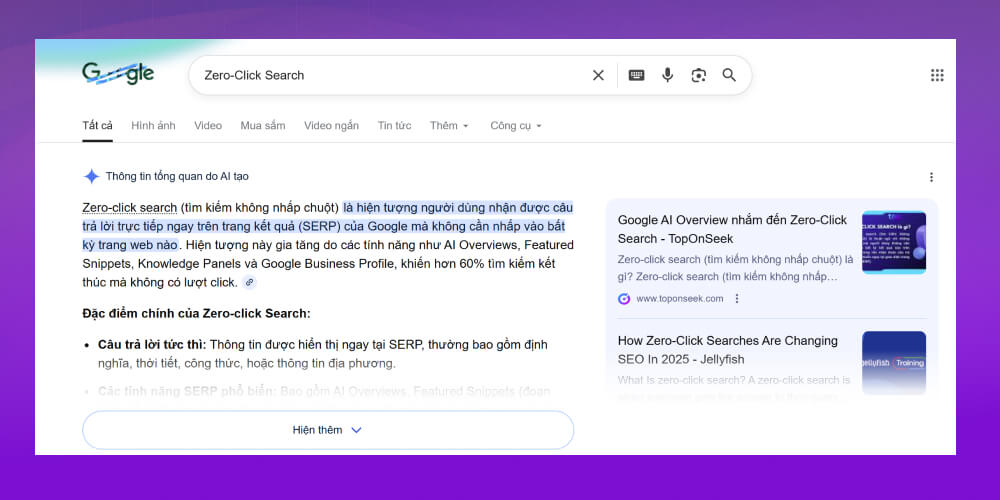Image resolution: width=1000 pixels, height=500 pixels.
Task: Open How Zero-Click Searches Are Changing SEO result
Action: click(x=728, y=349)
